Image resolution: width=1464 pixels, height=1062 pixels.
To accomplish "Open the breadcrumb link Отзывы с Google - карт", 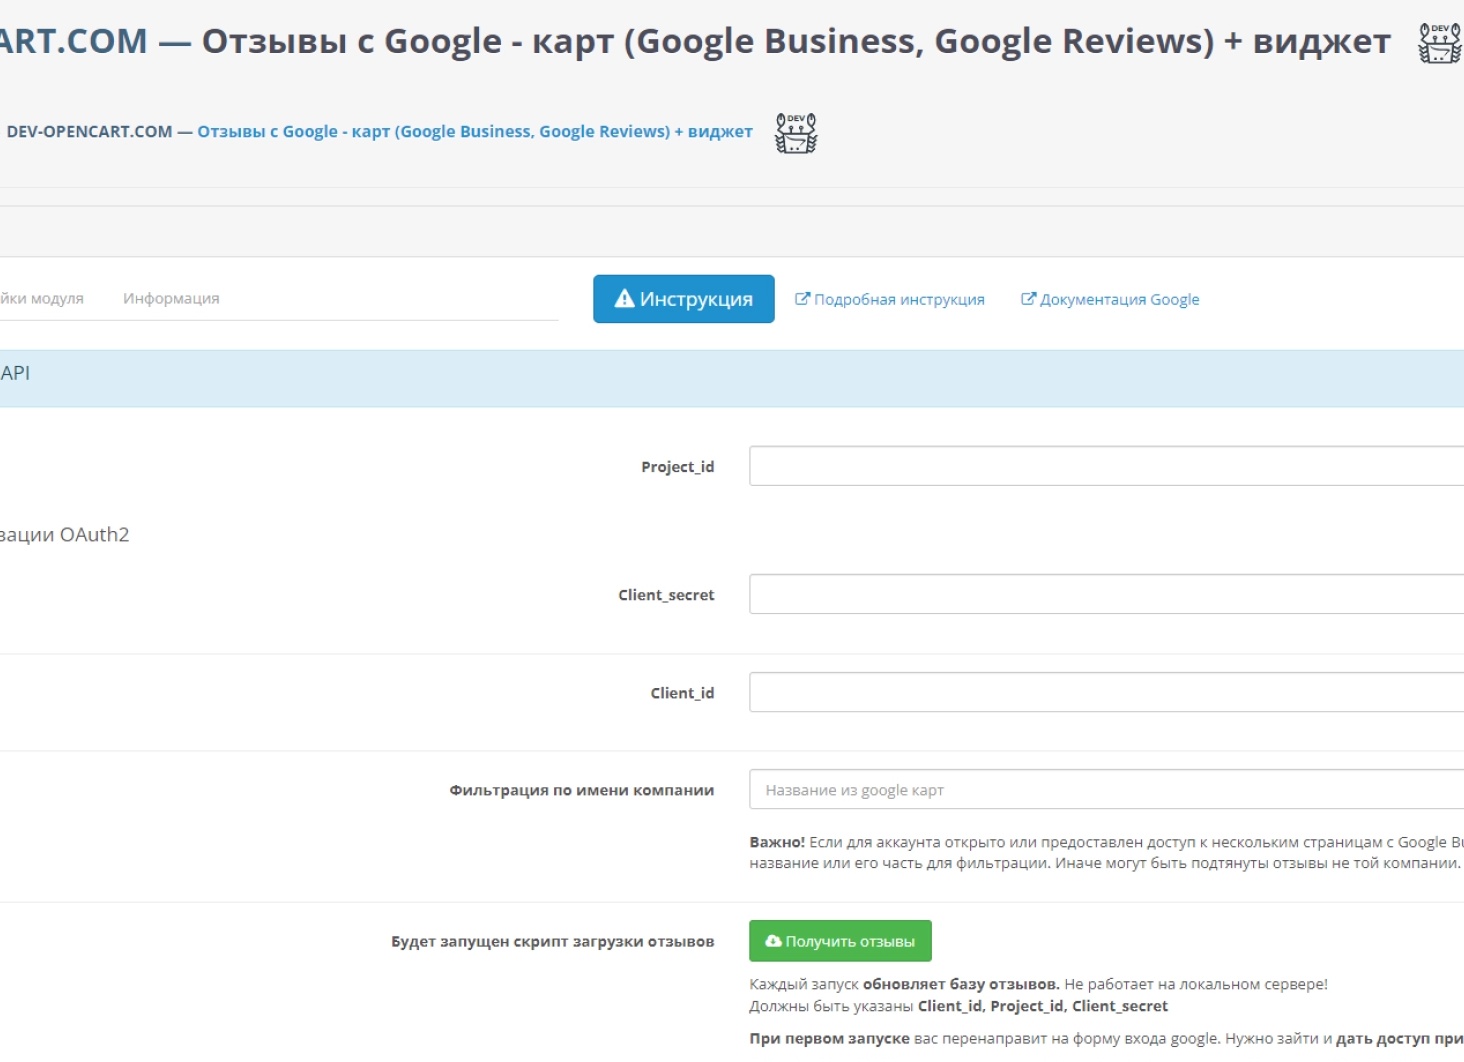I will click(x=475, y=131).
